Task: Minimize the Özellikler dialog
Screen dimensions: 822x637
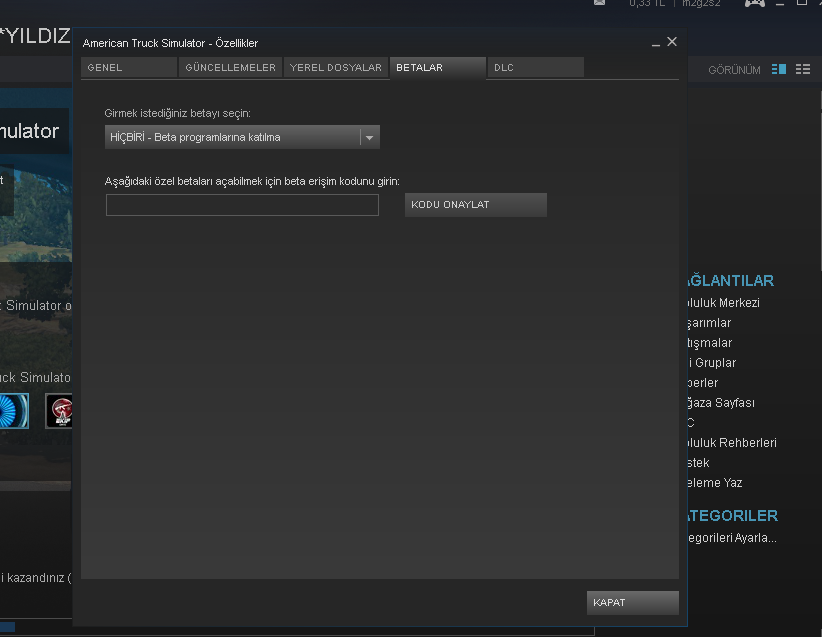Action: (656, 44)
